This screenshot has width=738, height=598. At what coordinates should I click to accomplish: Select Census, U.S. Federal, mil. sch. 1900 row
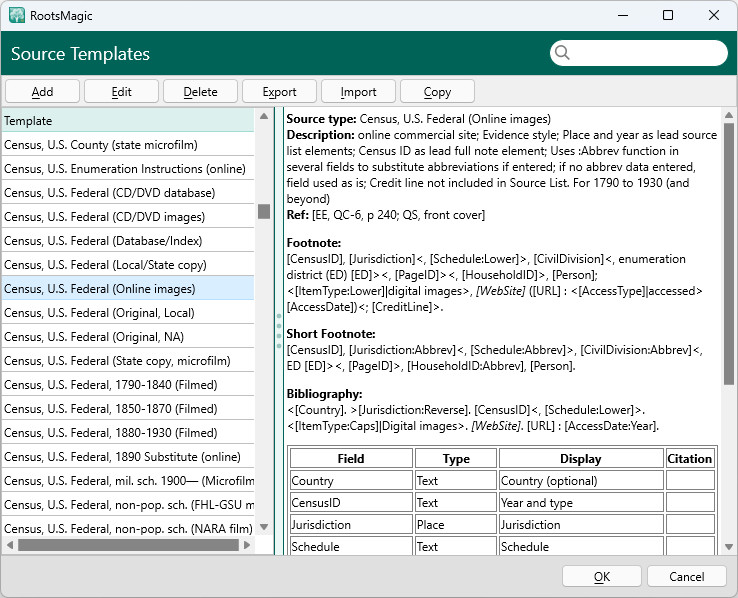tap(128, 480)
